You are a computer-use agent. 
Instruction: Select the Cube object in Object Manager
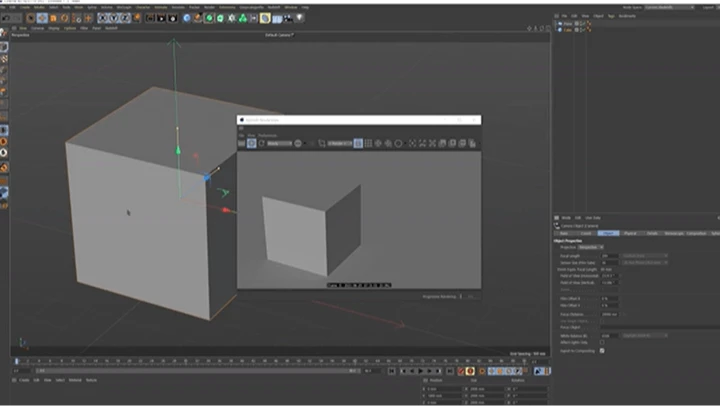[x=568, y=30]
